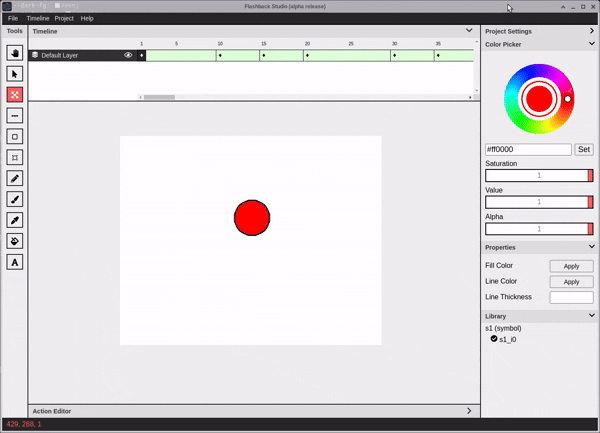Click the app icon in title bar
Viewport: 600px width, 433px height.
7,6
